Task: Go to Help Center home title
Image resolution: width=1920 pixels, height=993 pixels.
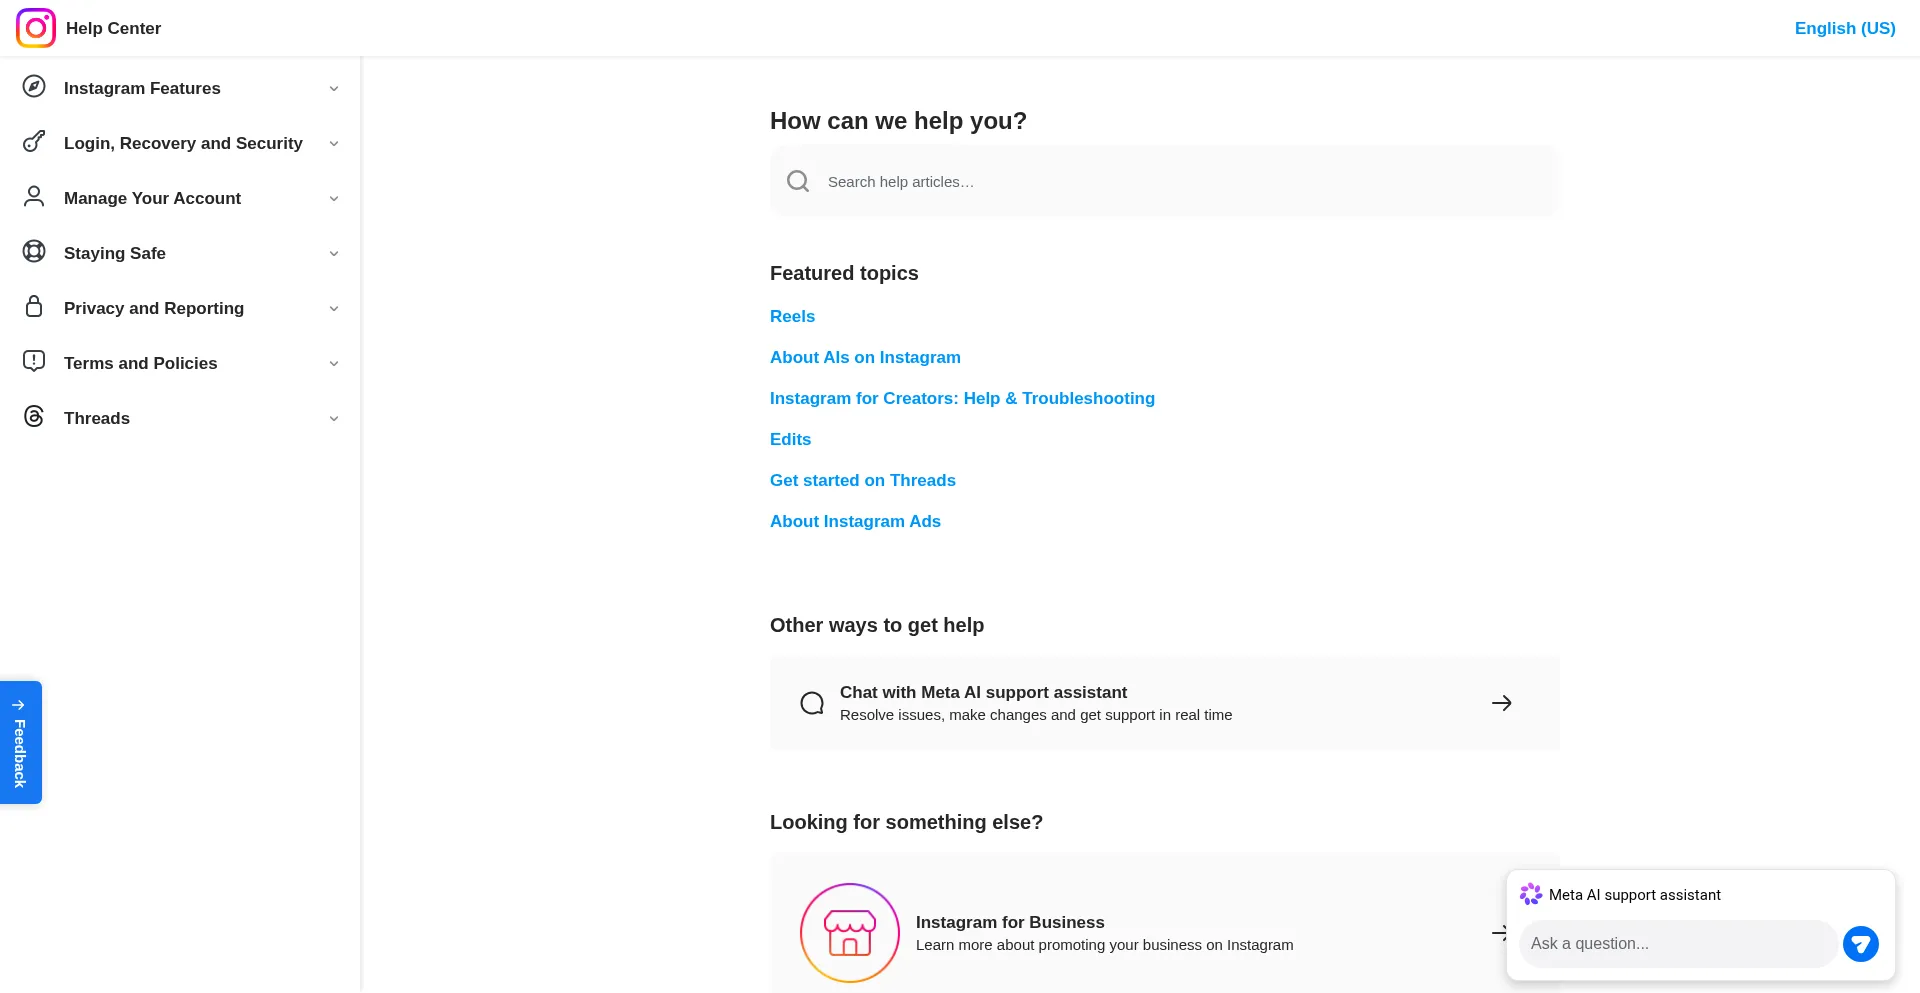Action: 113,28
